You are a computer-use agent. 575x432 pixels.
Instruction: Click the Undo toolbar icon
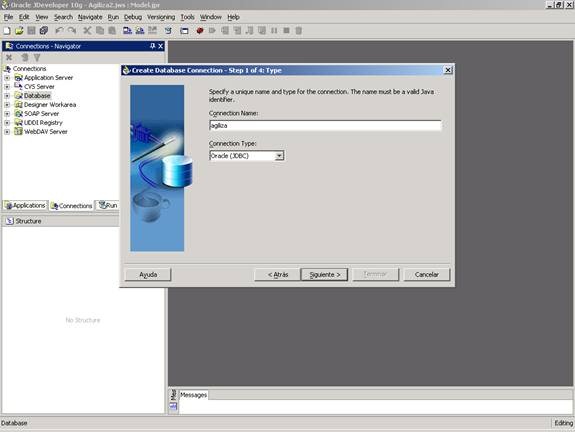(x=59, y=30)
